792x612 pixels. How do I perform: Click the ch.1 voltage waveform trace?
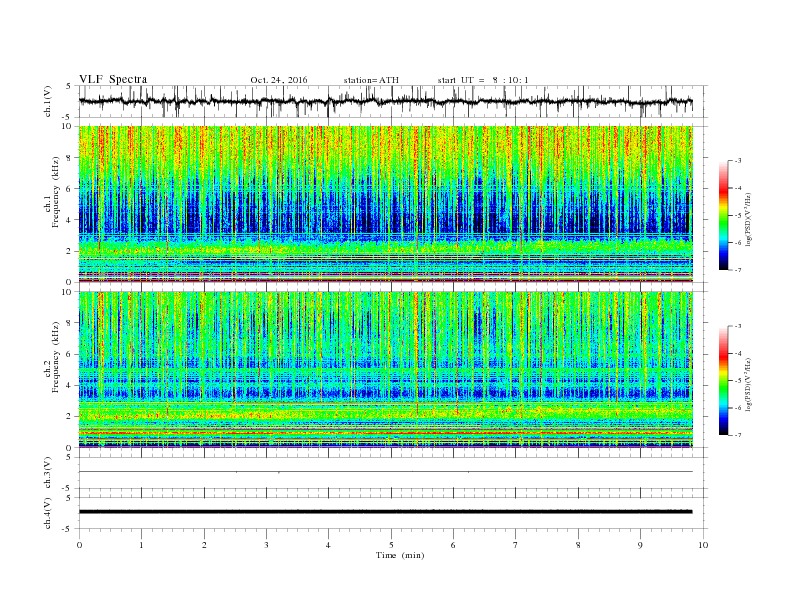(x=385, y=101)
